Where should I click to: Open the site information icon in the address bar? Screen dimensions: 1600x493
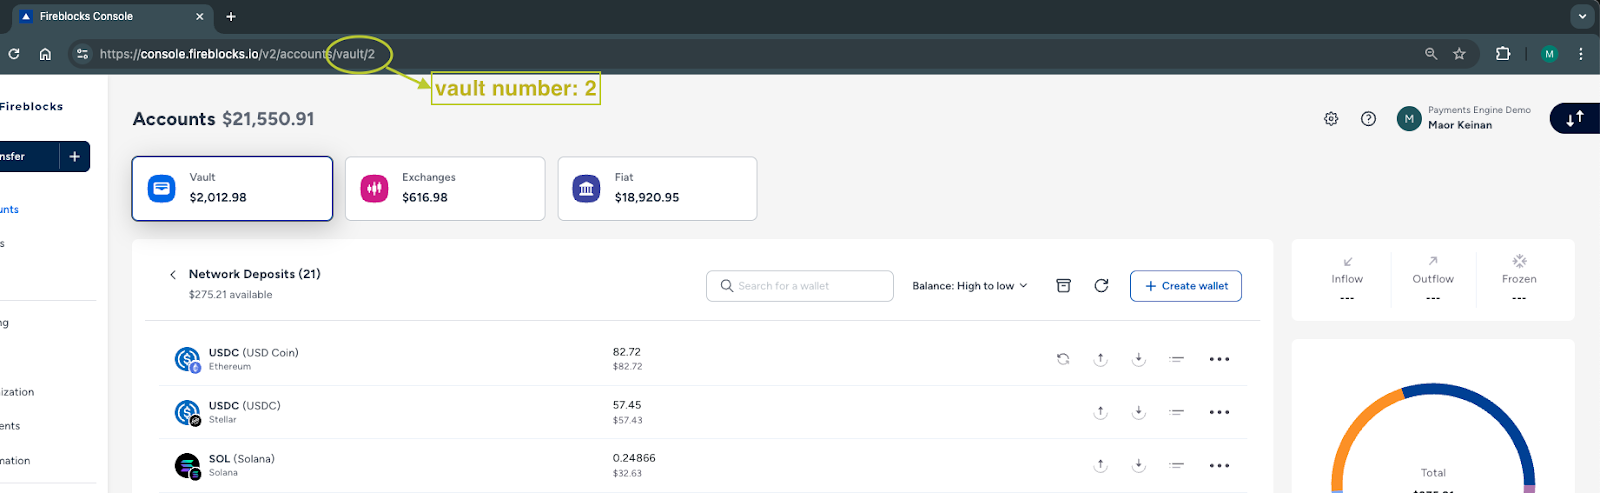point(83,54)
